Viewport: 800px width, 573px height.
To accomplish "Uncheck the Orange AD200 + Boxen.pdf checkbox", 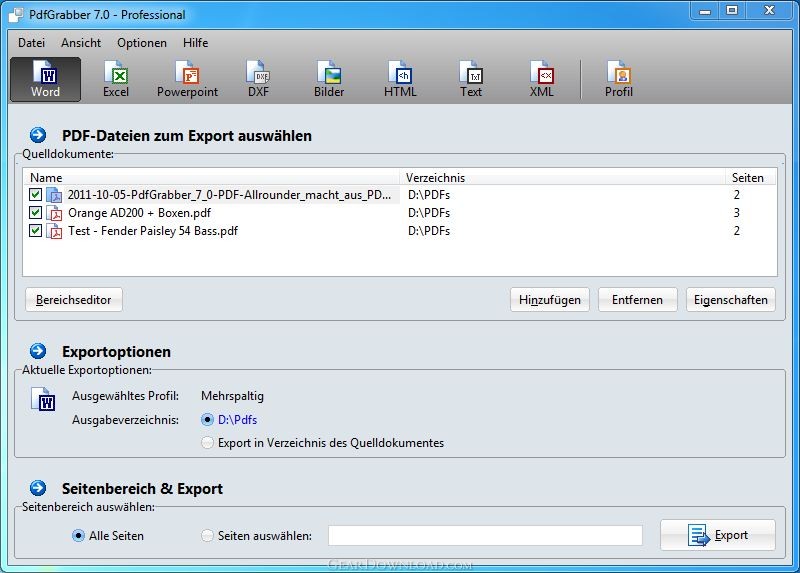I will [35, 212].
